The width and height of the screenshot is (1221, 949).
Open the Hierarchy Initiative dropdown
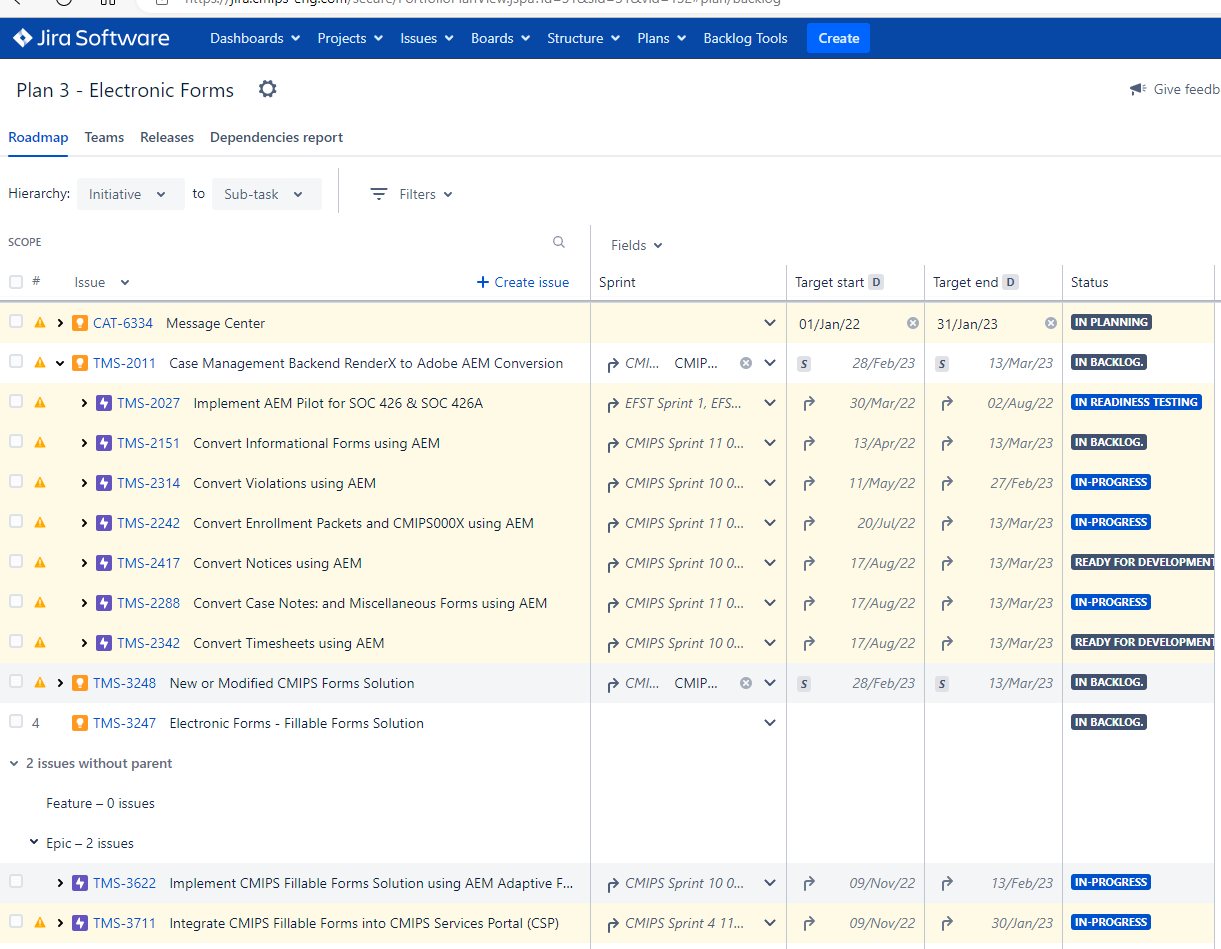pos(130,193)
